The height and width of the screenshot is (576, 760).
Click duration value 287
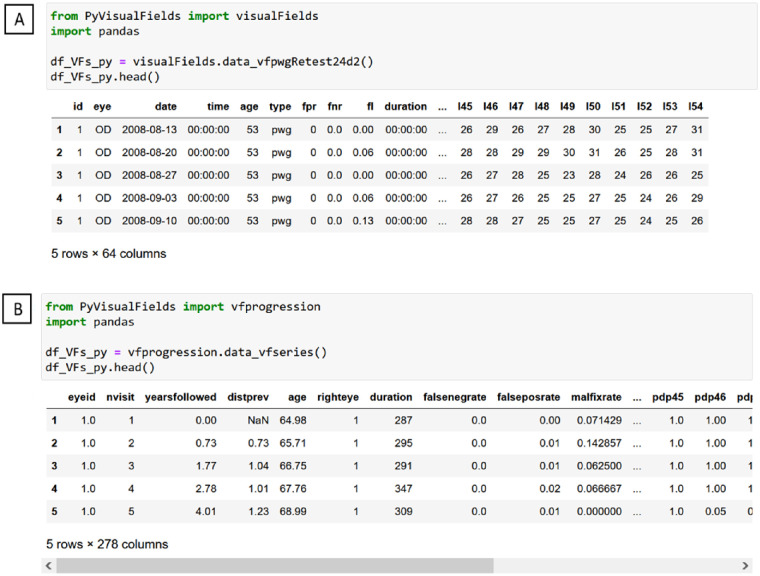403,420
